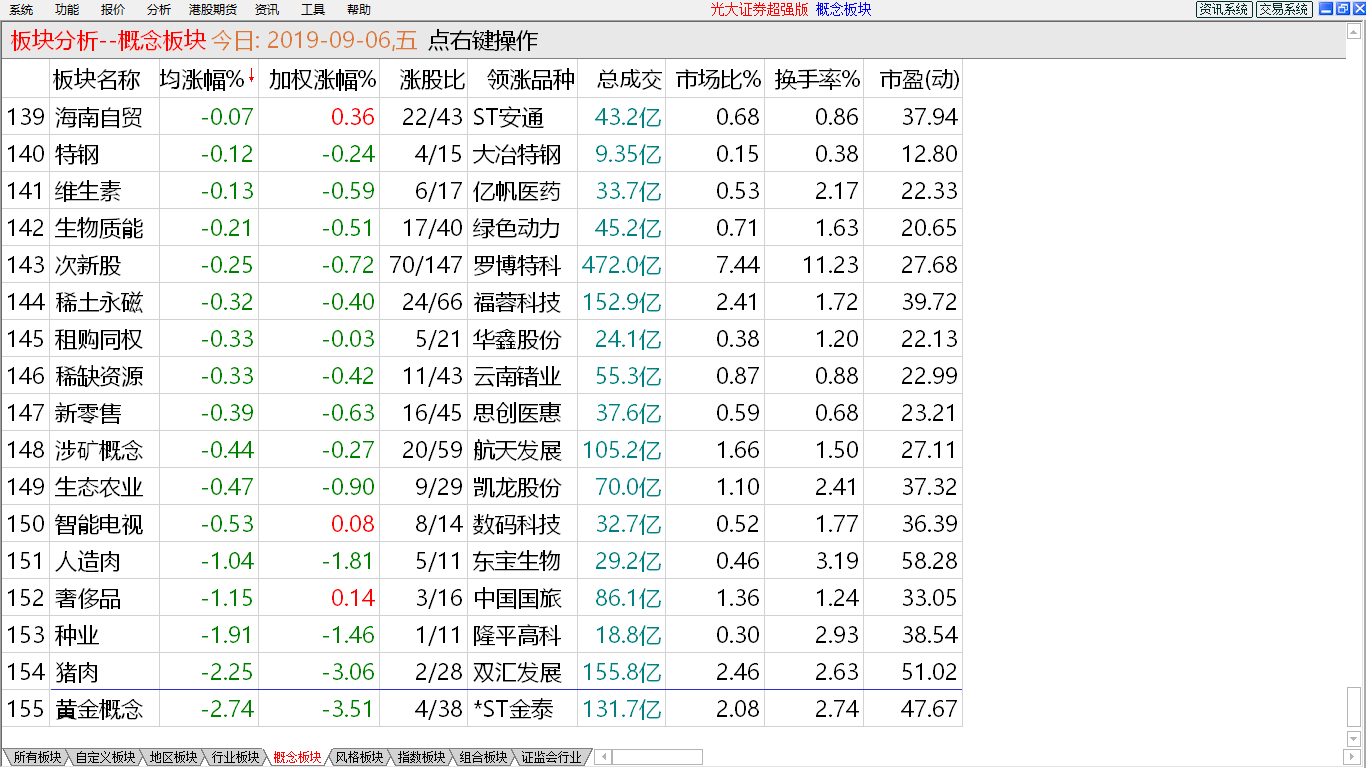The image size is (1366, 768).
Task: Open the 帮助 menu
Action: pyautogui.click(x=358, y=9)
